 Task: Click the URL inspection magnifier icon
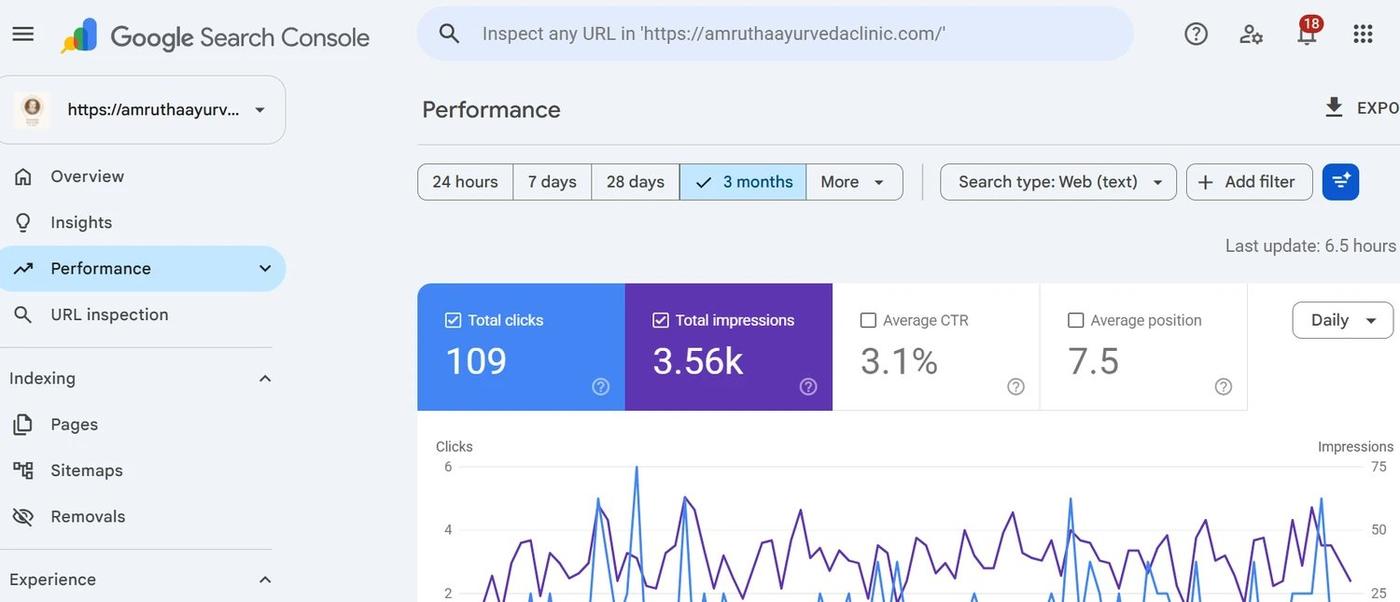[x=23, y=314]
